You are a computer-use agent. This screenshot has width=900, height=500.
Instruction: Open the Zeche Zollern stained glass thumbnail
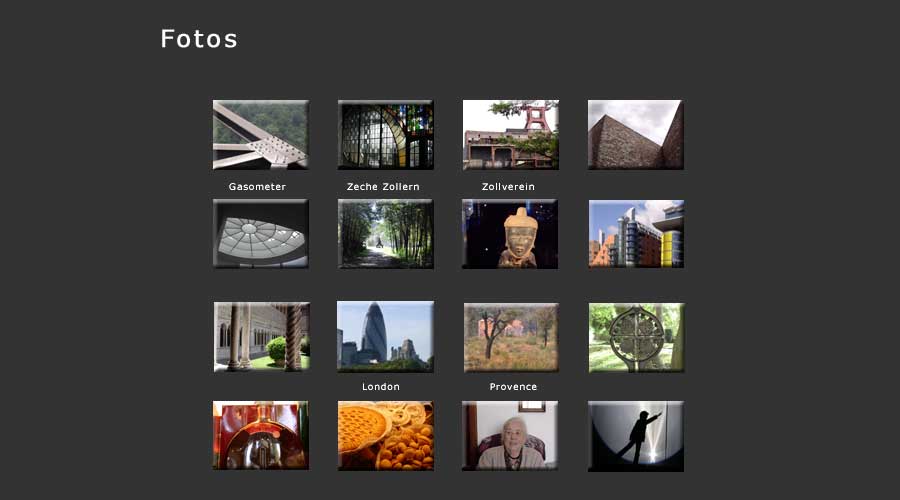(386, 135)
